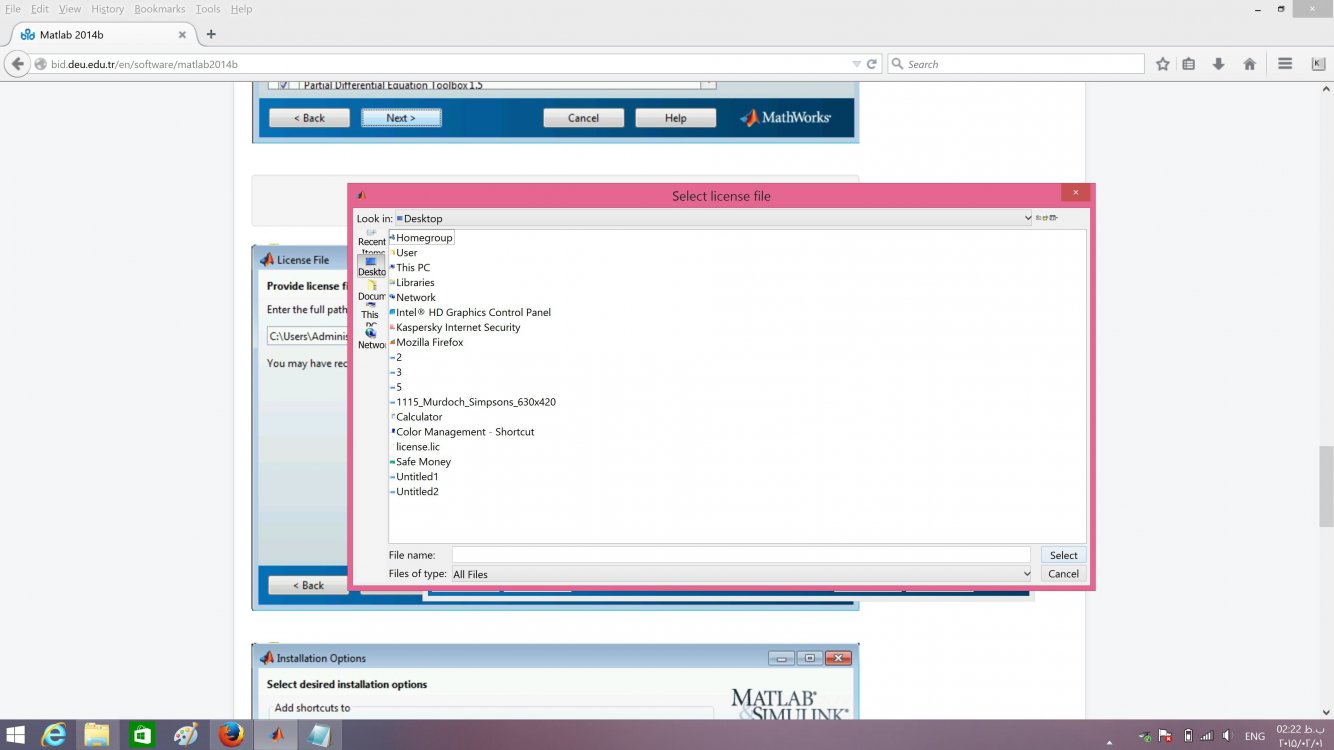Click the Next > button in the installer
Viewport: 1334px width, 750px height.
coord(401,118)
